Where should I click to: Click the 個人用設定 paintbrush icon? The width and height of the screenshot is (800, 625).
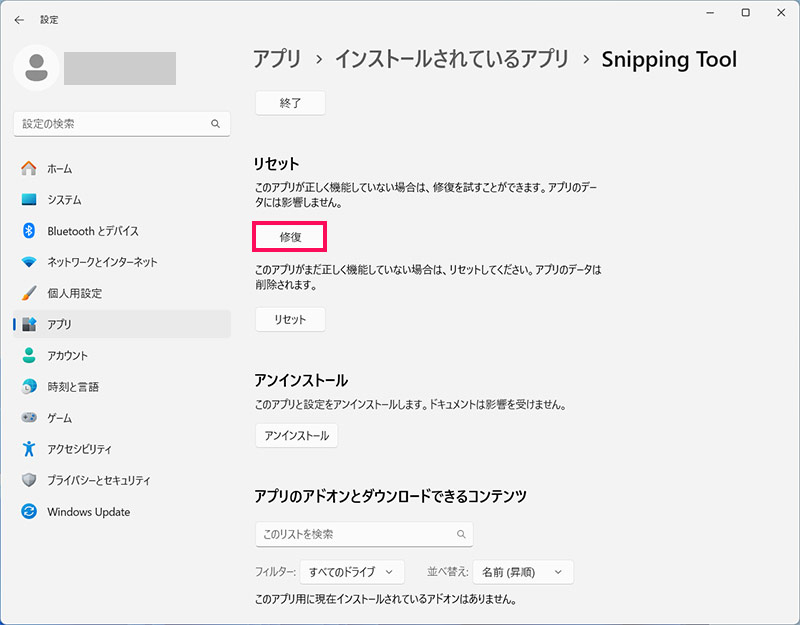(x=29, y=293)
